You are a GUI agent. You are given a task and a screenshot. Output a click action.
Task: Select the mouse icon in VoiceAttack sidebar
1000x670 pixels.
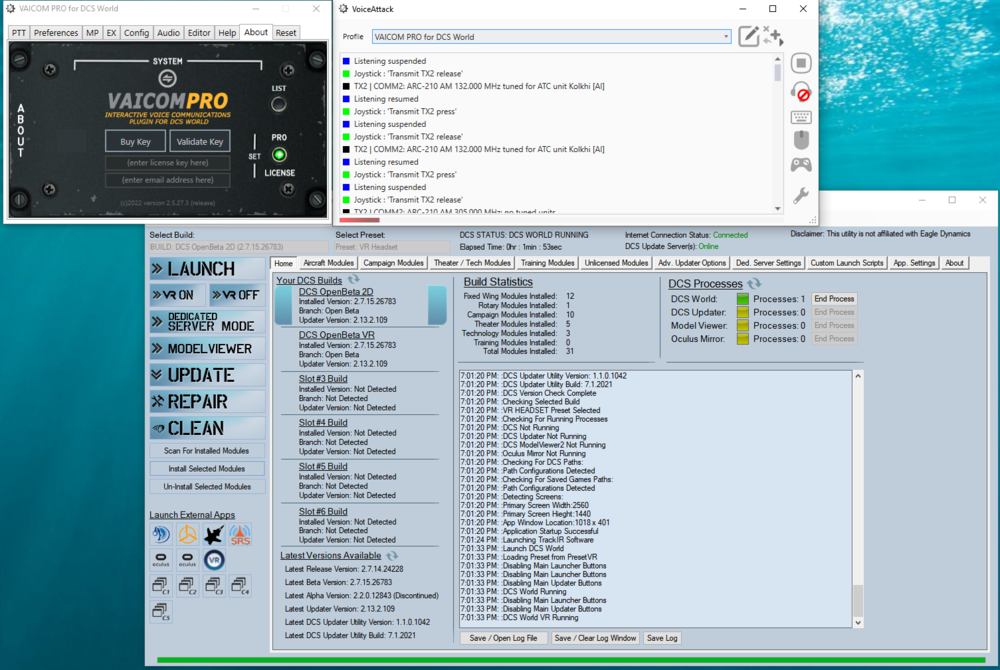pyautogui.click(x=800, y=140)
